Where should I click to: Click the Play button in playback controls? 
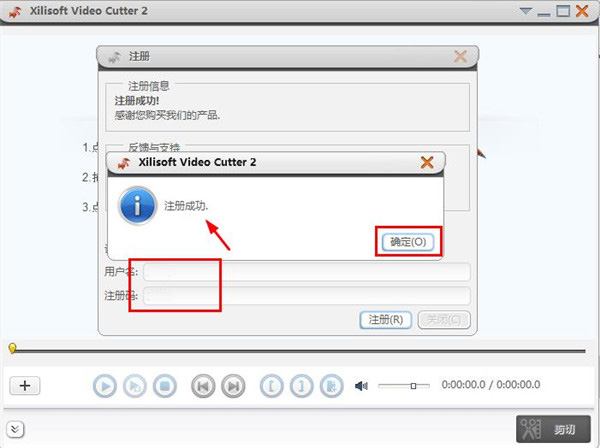pos(104,386)
